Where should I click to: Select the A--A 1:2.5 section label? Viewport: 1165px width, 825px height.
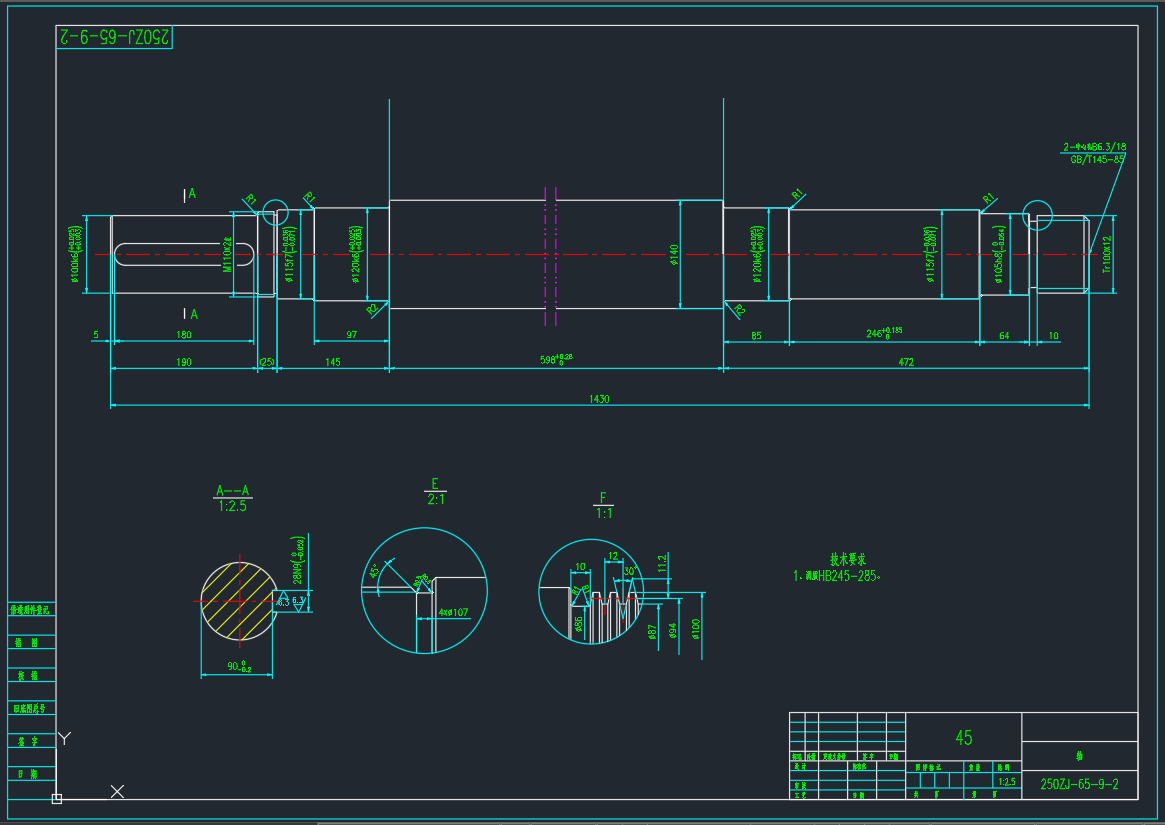(x=232, y=498)
